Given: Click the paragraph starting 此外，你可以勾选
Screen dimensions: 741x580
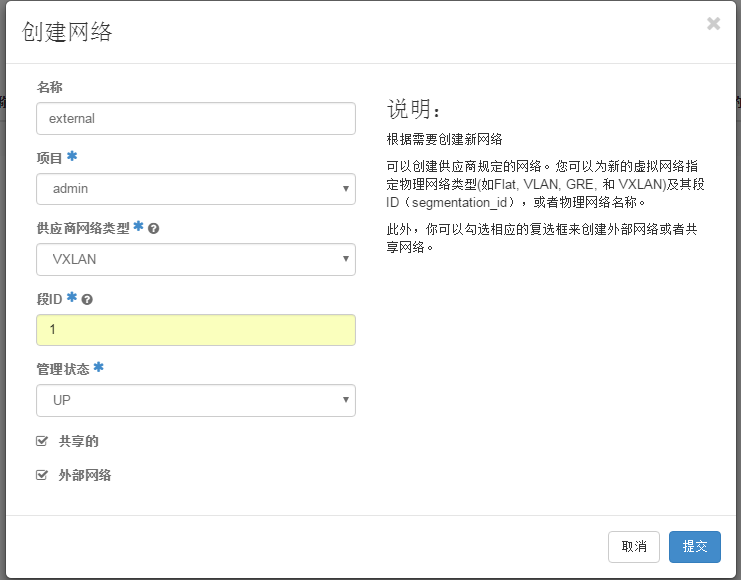Looking at the screenshot, I should [542, 238].
